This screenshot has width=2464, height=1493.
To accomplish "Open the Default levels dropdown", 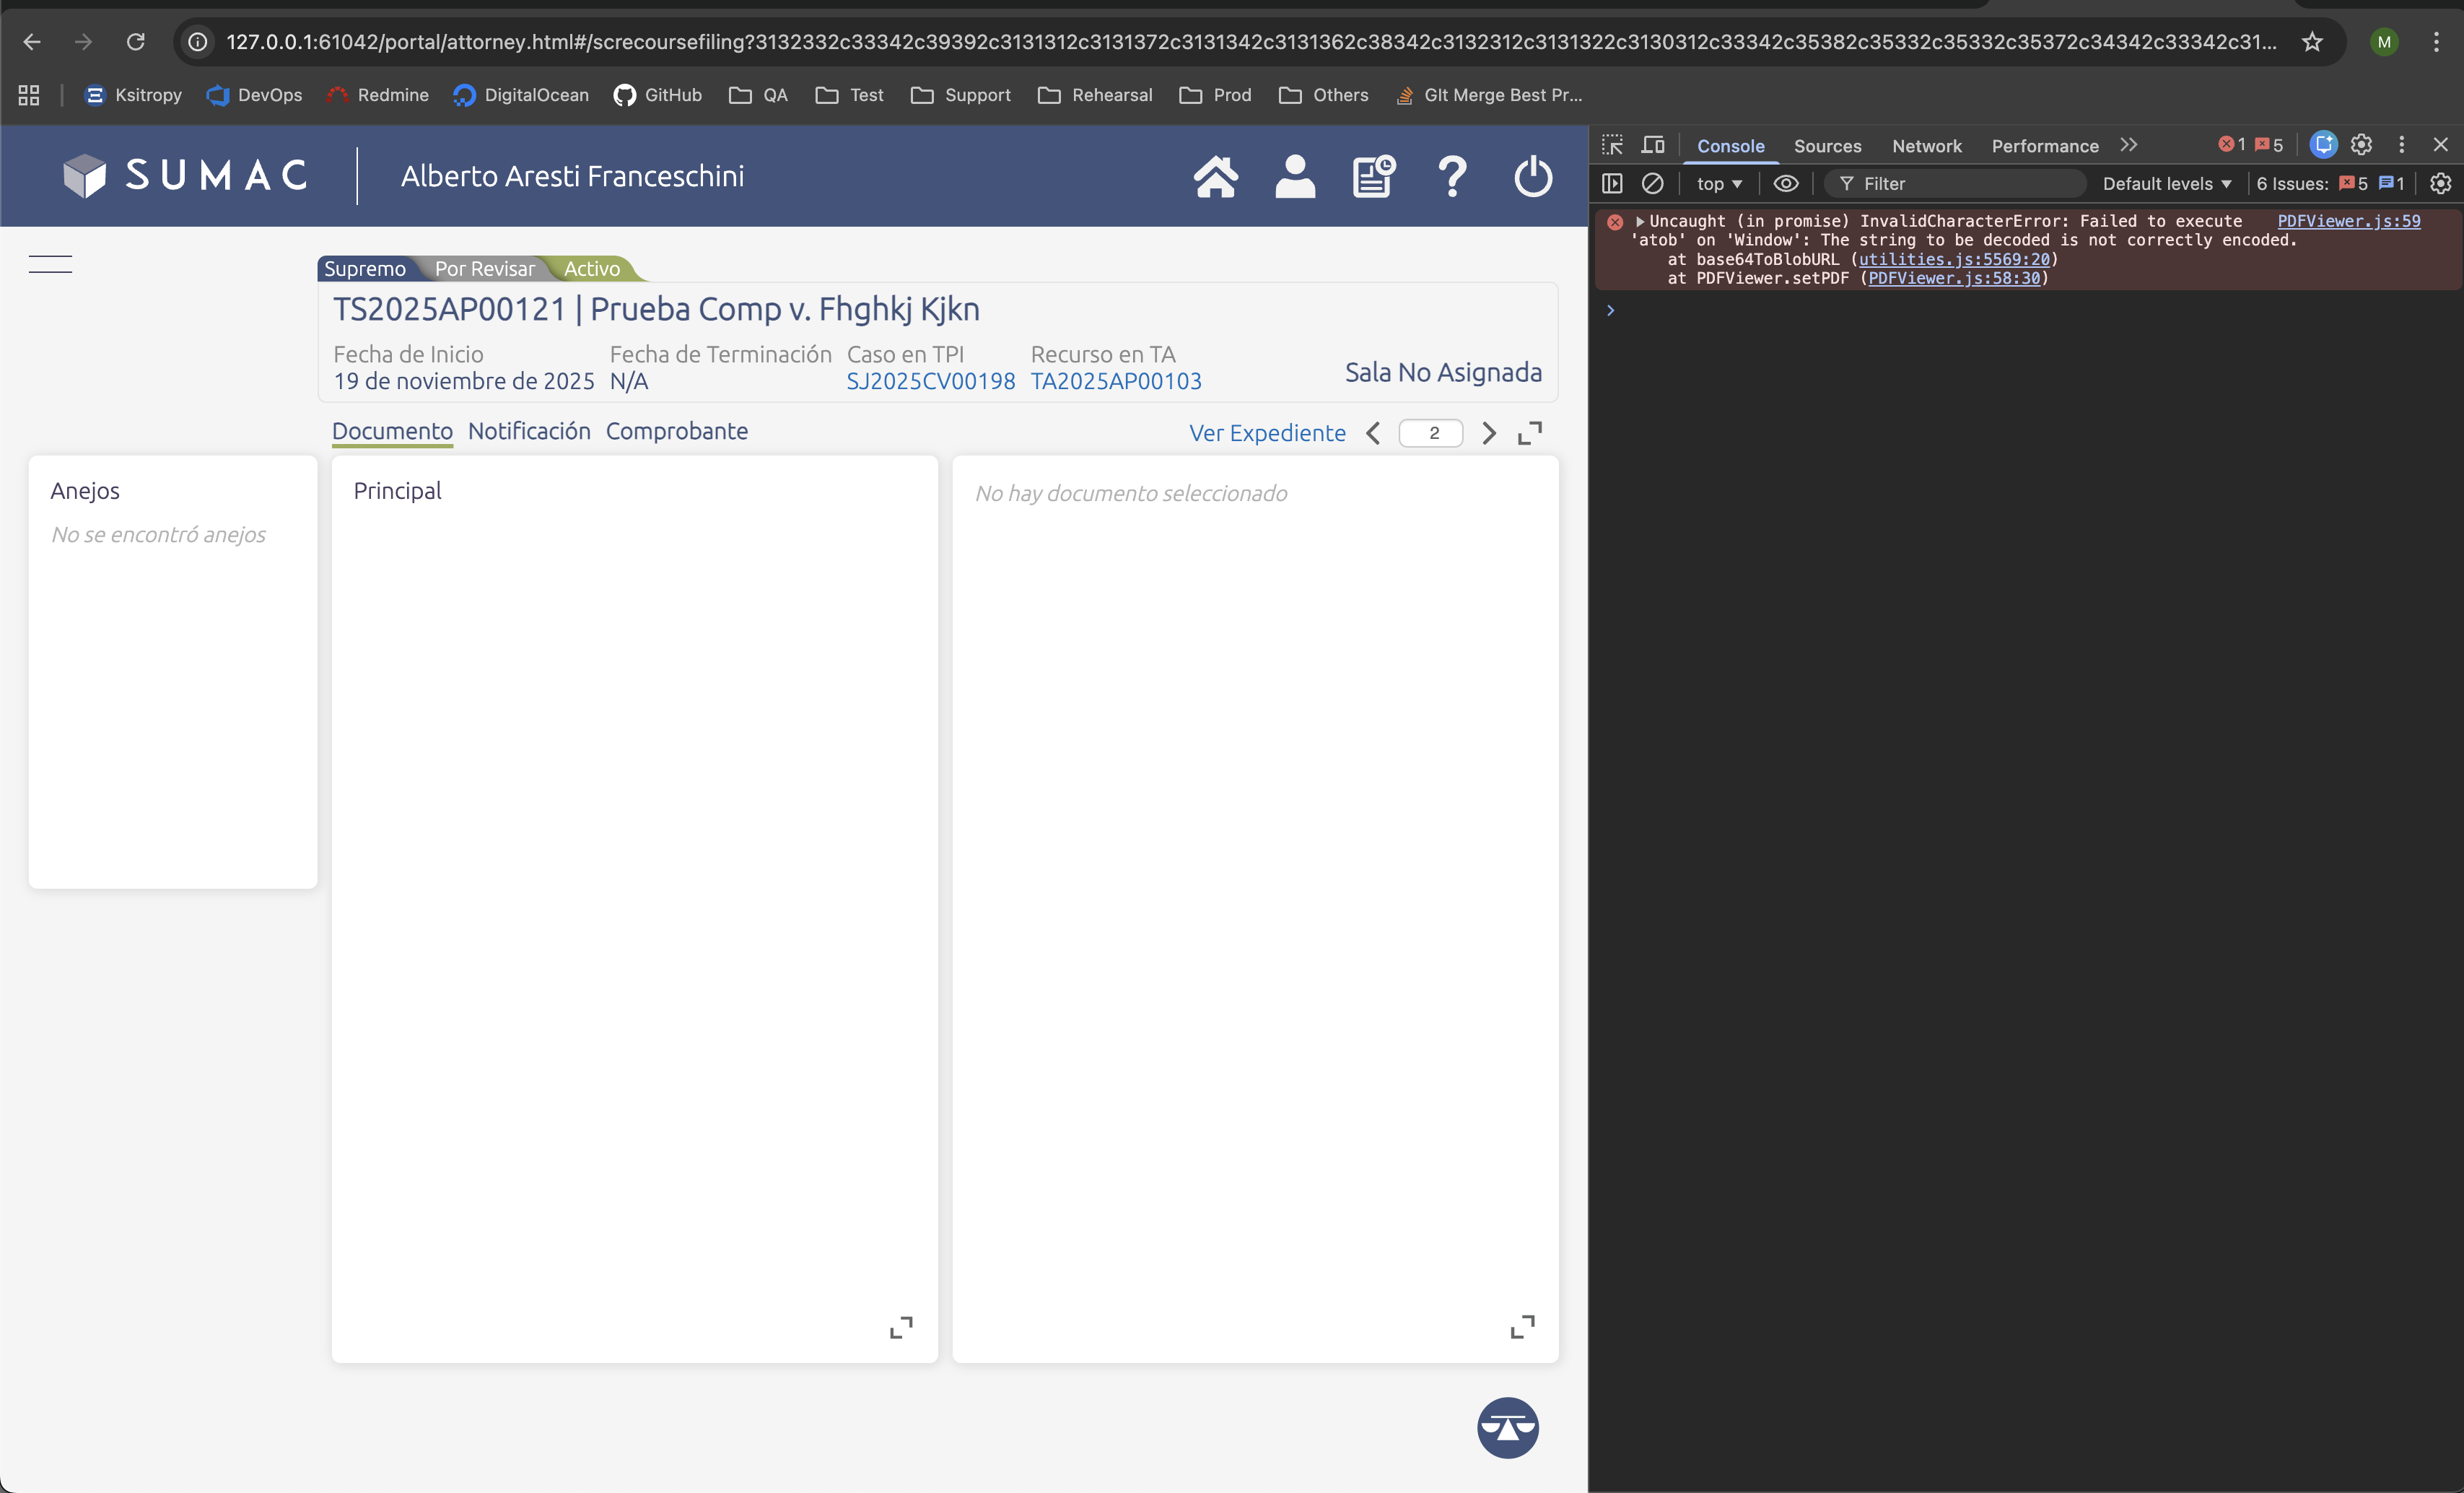I will pos(2166,184).
